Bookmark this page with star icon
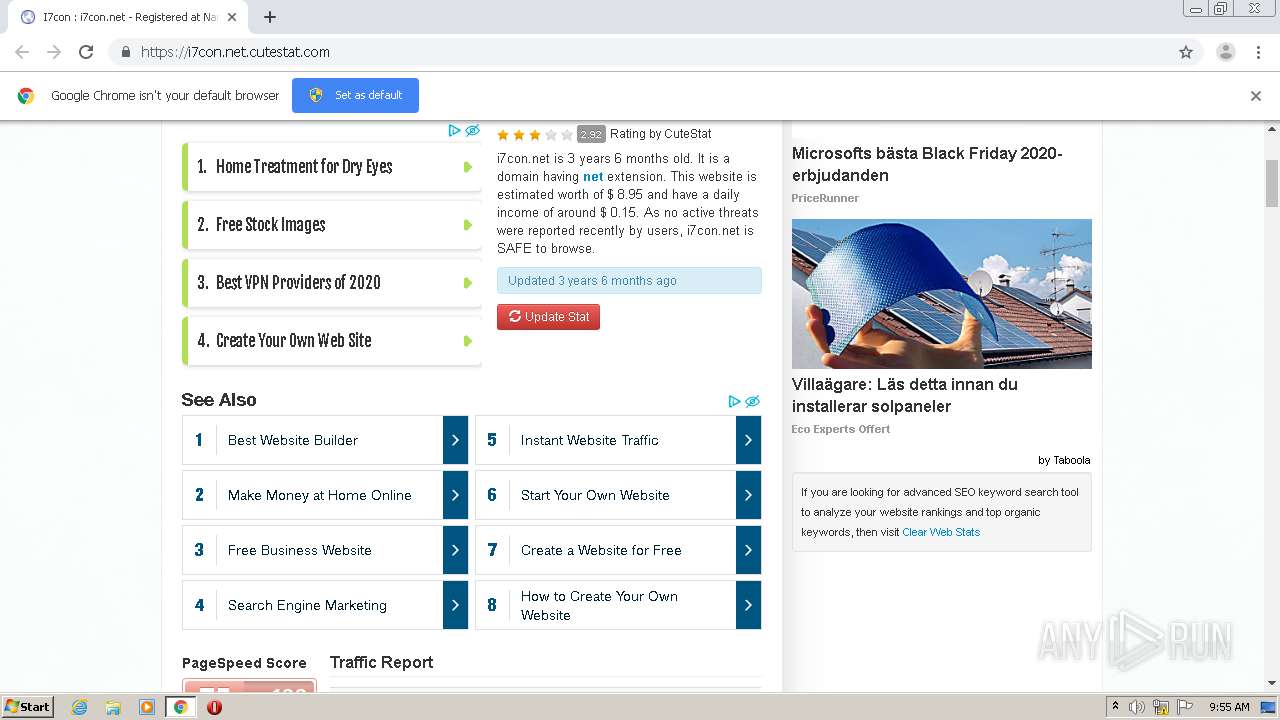The height and width of the screenshot is (720, 1280). click(x=1186, y=52)
